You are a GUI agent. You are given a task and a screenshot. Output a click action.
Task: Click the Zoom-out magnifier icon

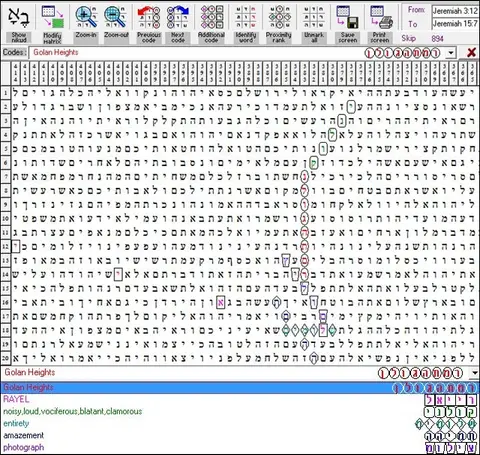pos(115,17)
